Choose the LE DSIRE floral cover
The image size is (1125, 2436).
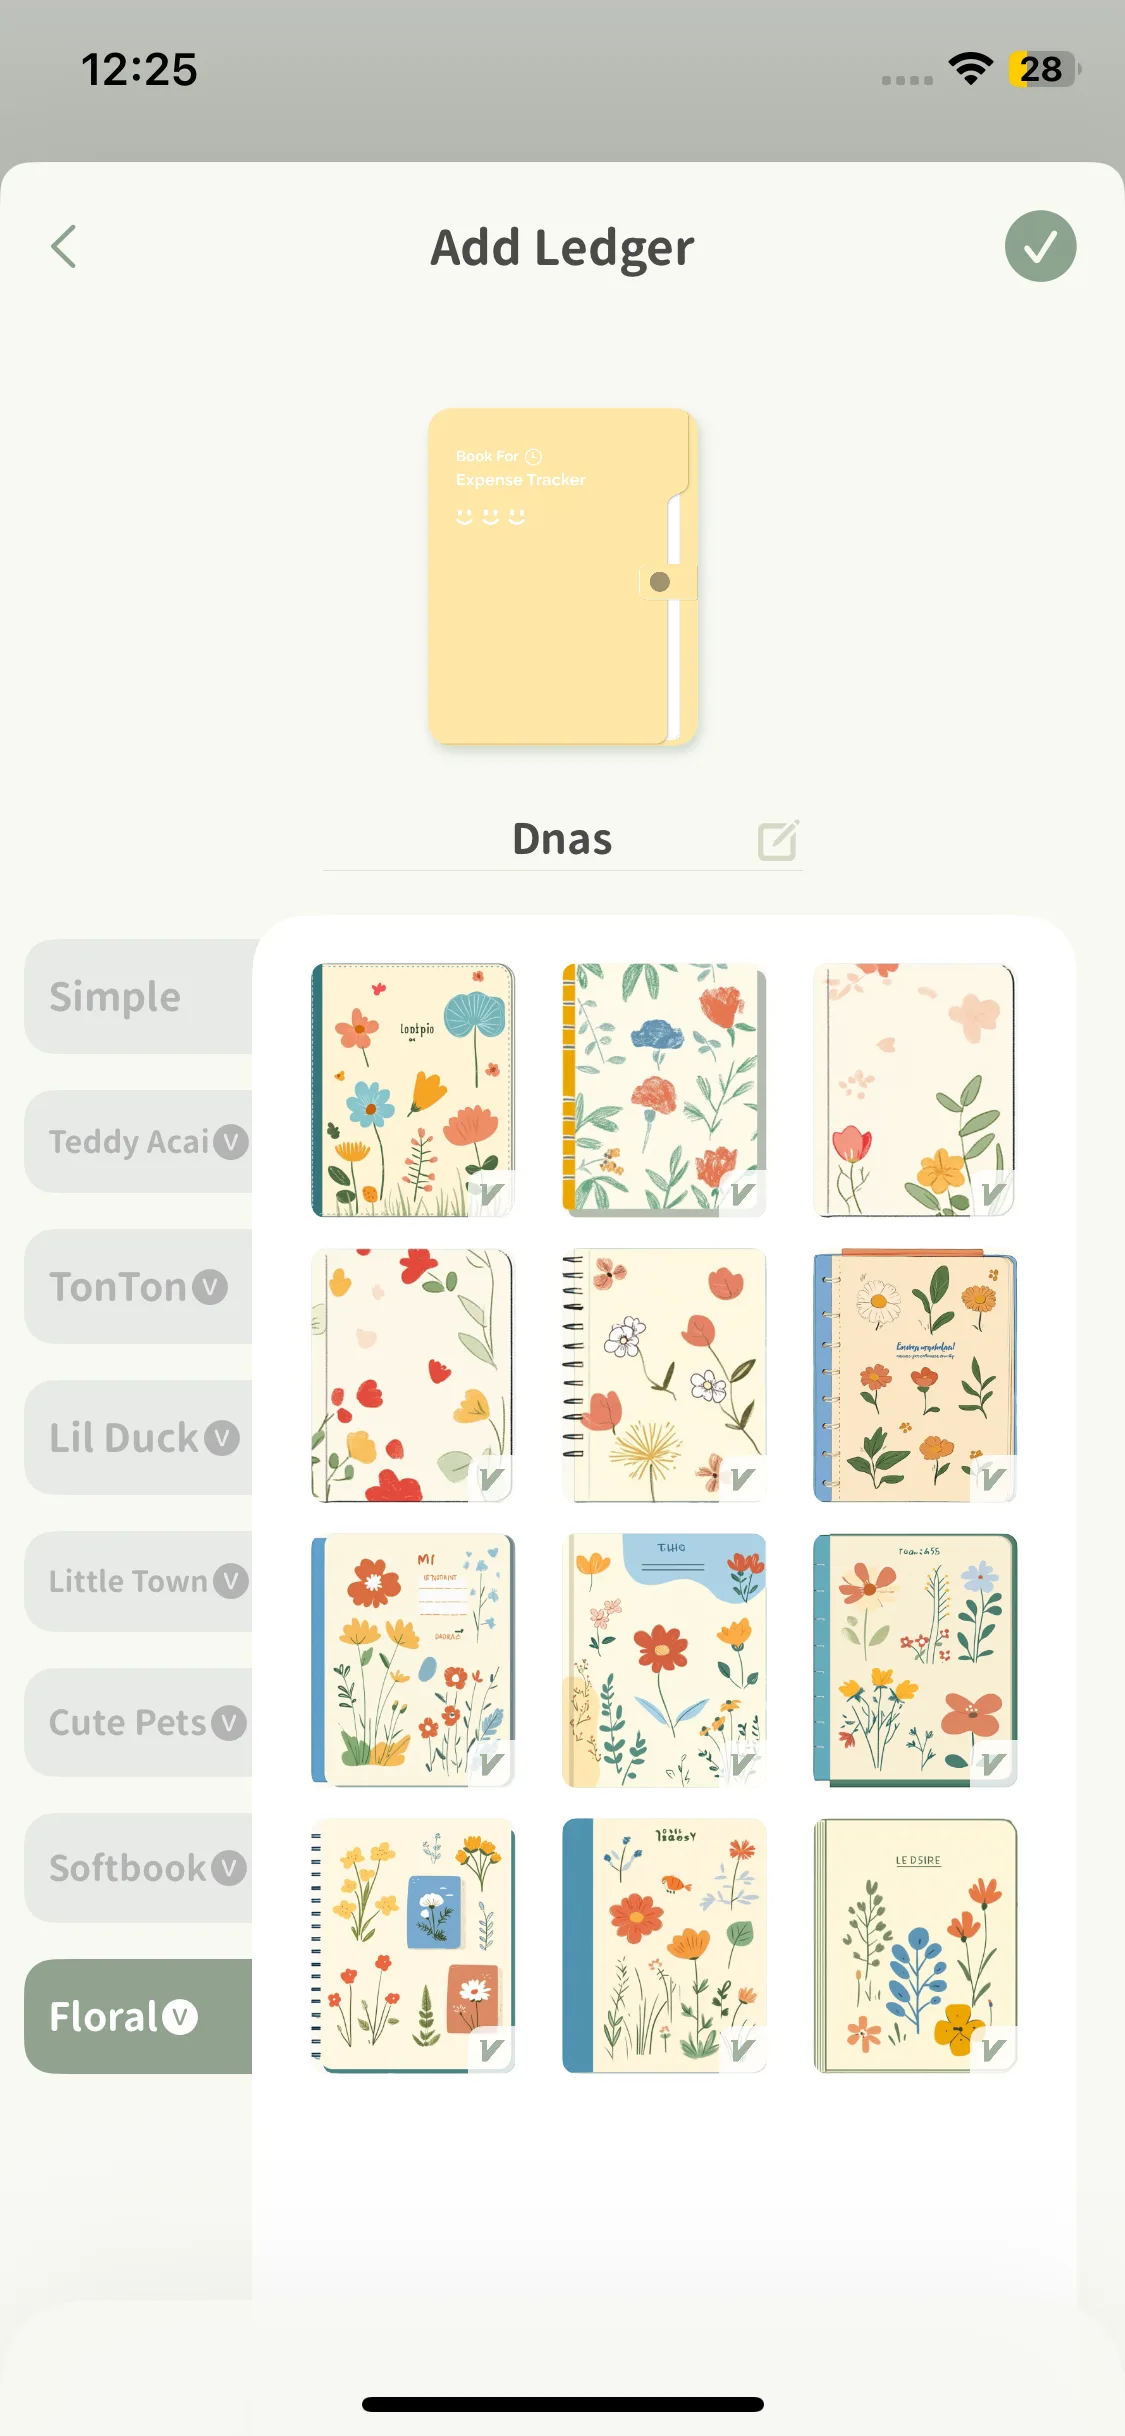[x=915, y=1945]
